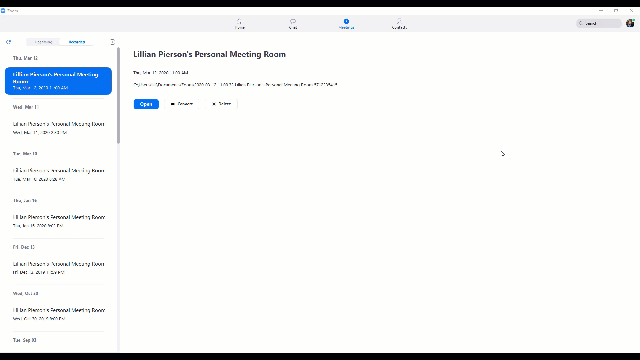Delete the selected recording
This screenshot has width=640, height=360.
(x=221, y=104)
